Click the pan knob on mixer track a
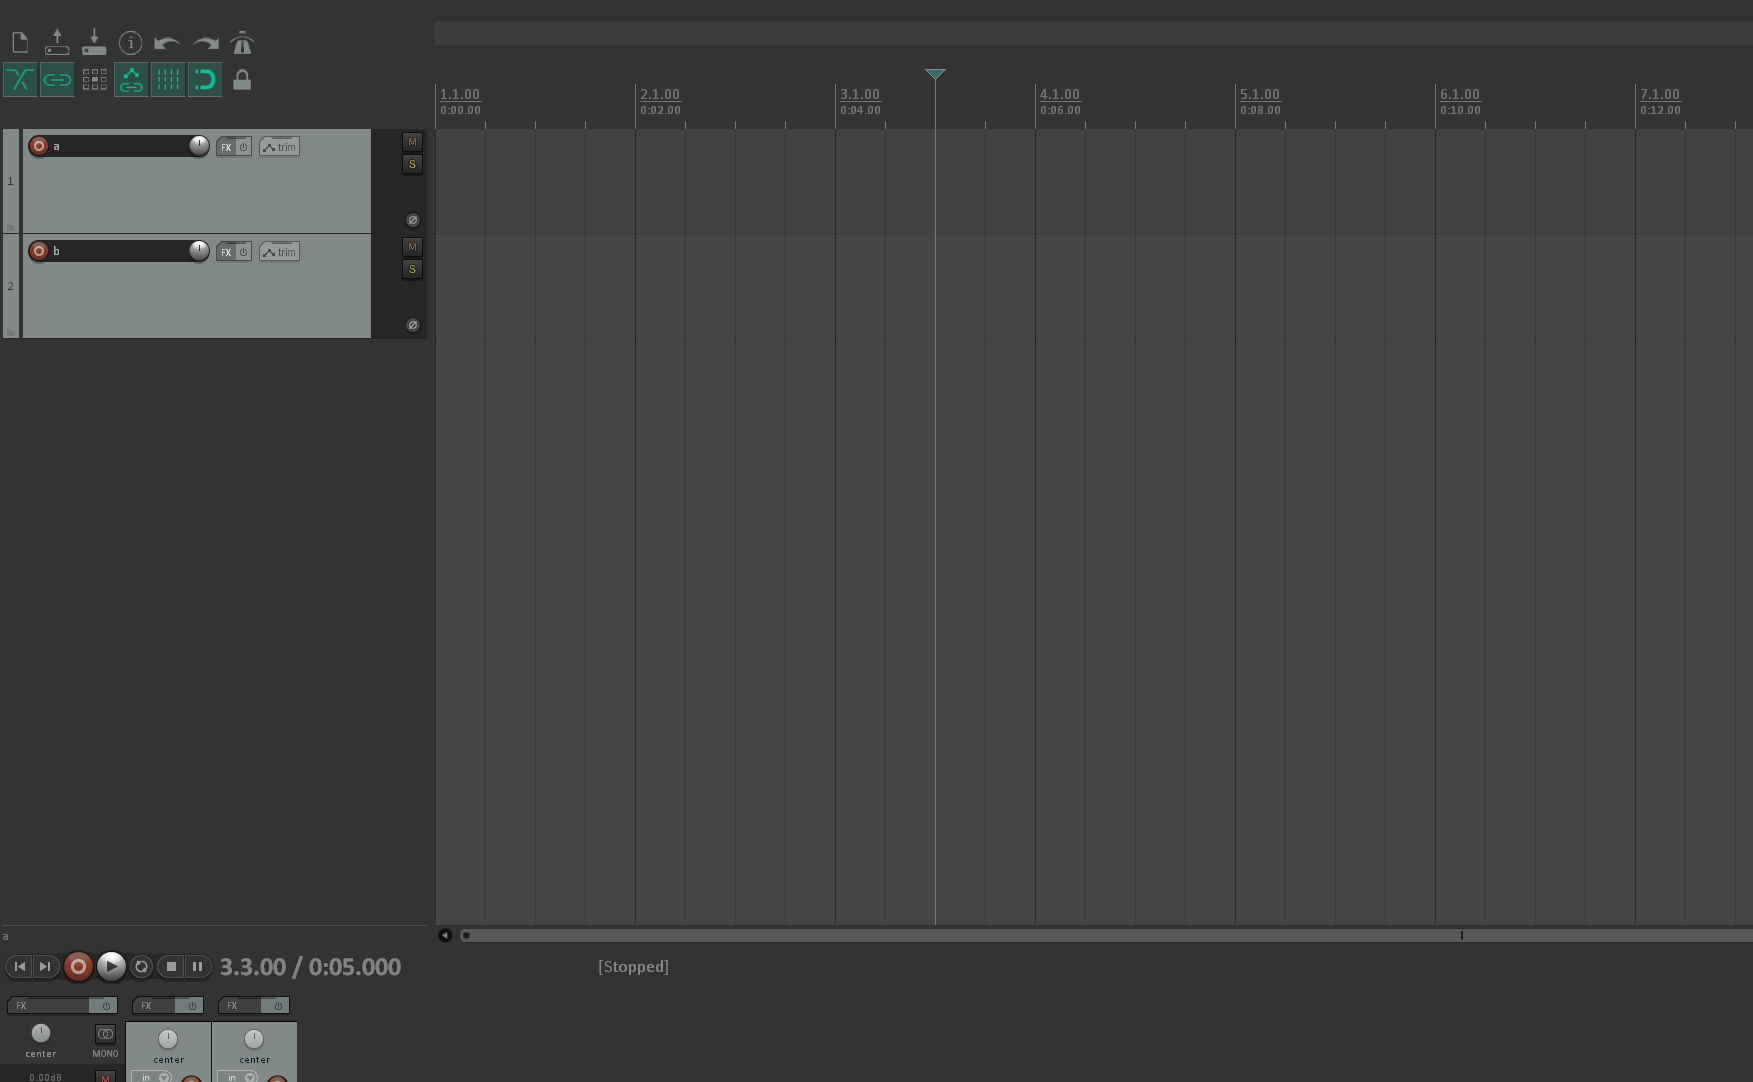Image resolution: width=1753 pixels, height=1082 pixels. click(x=168, y=1039)
